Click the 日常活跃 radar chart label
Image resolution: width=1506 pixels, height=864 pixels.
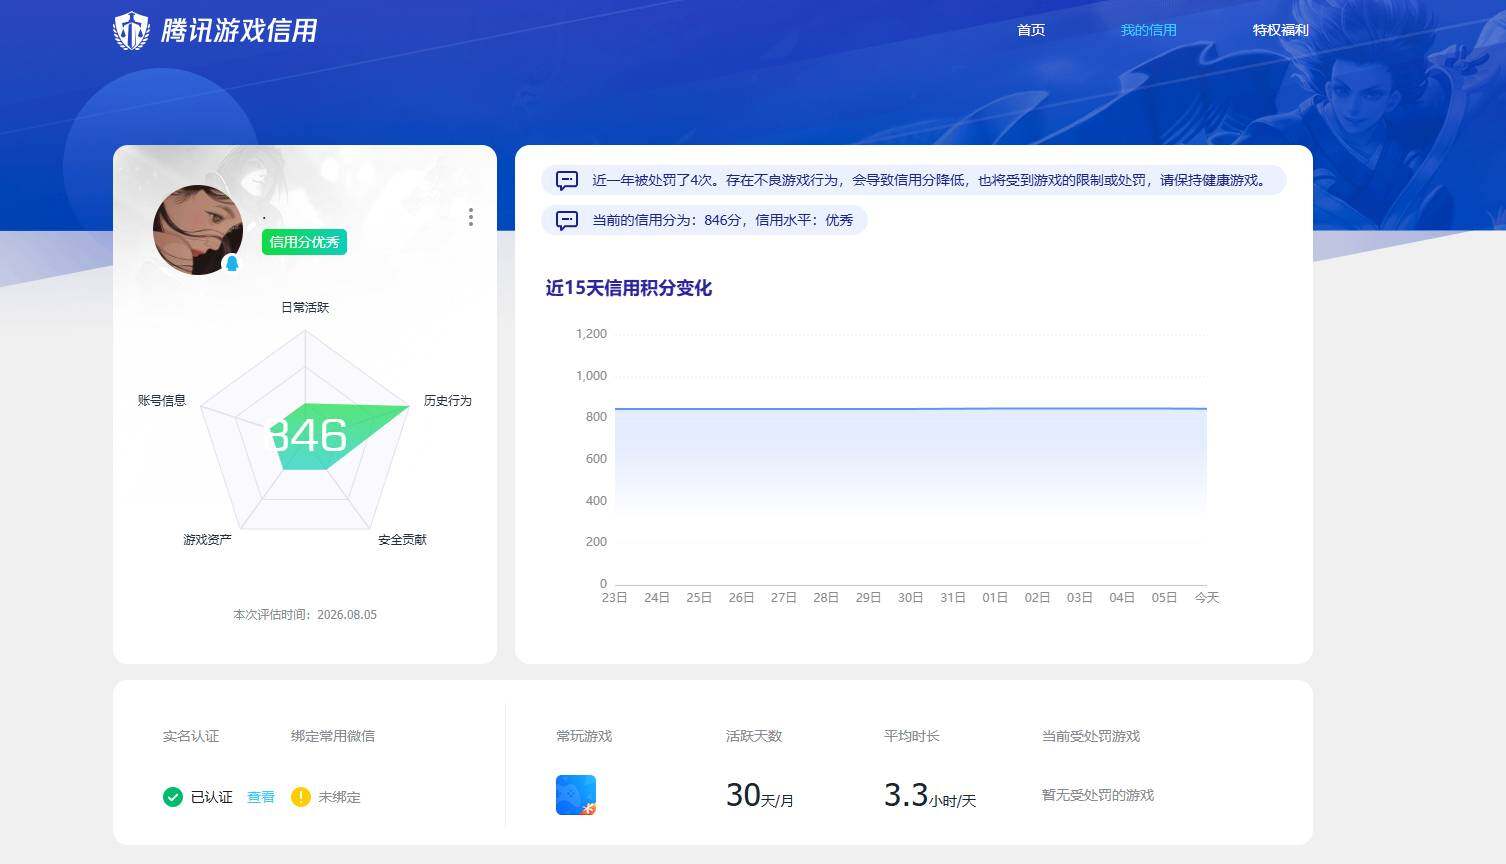[x=305, y=307]
